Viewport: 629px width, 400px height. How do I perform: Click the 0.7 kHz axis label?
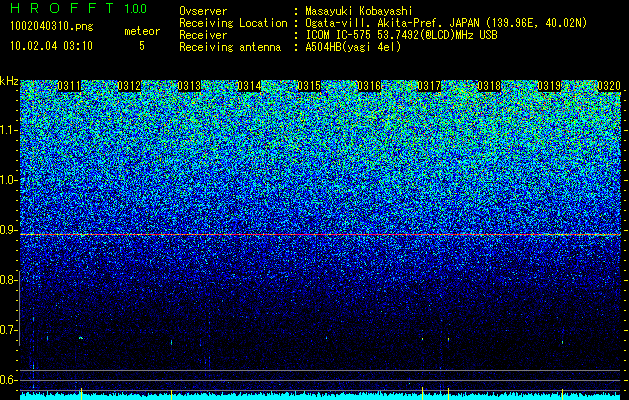tap(8, 330)
